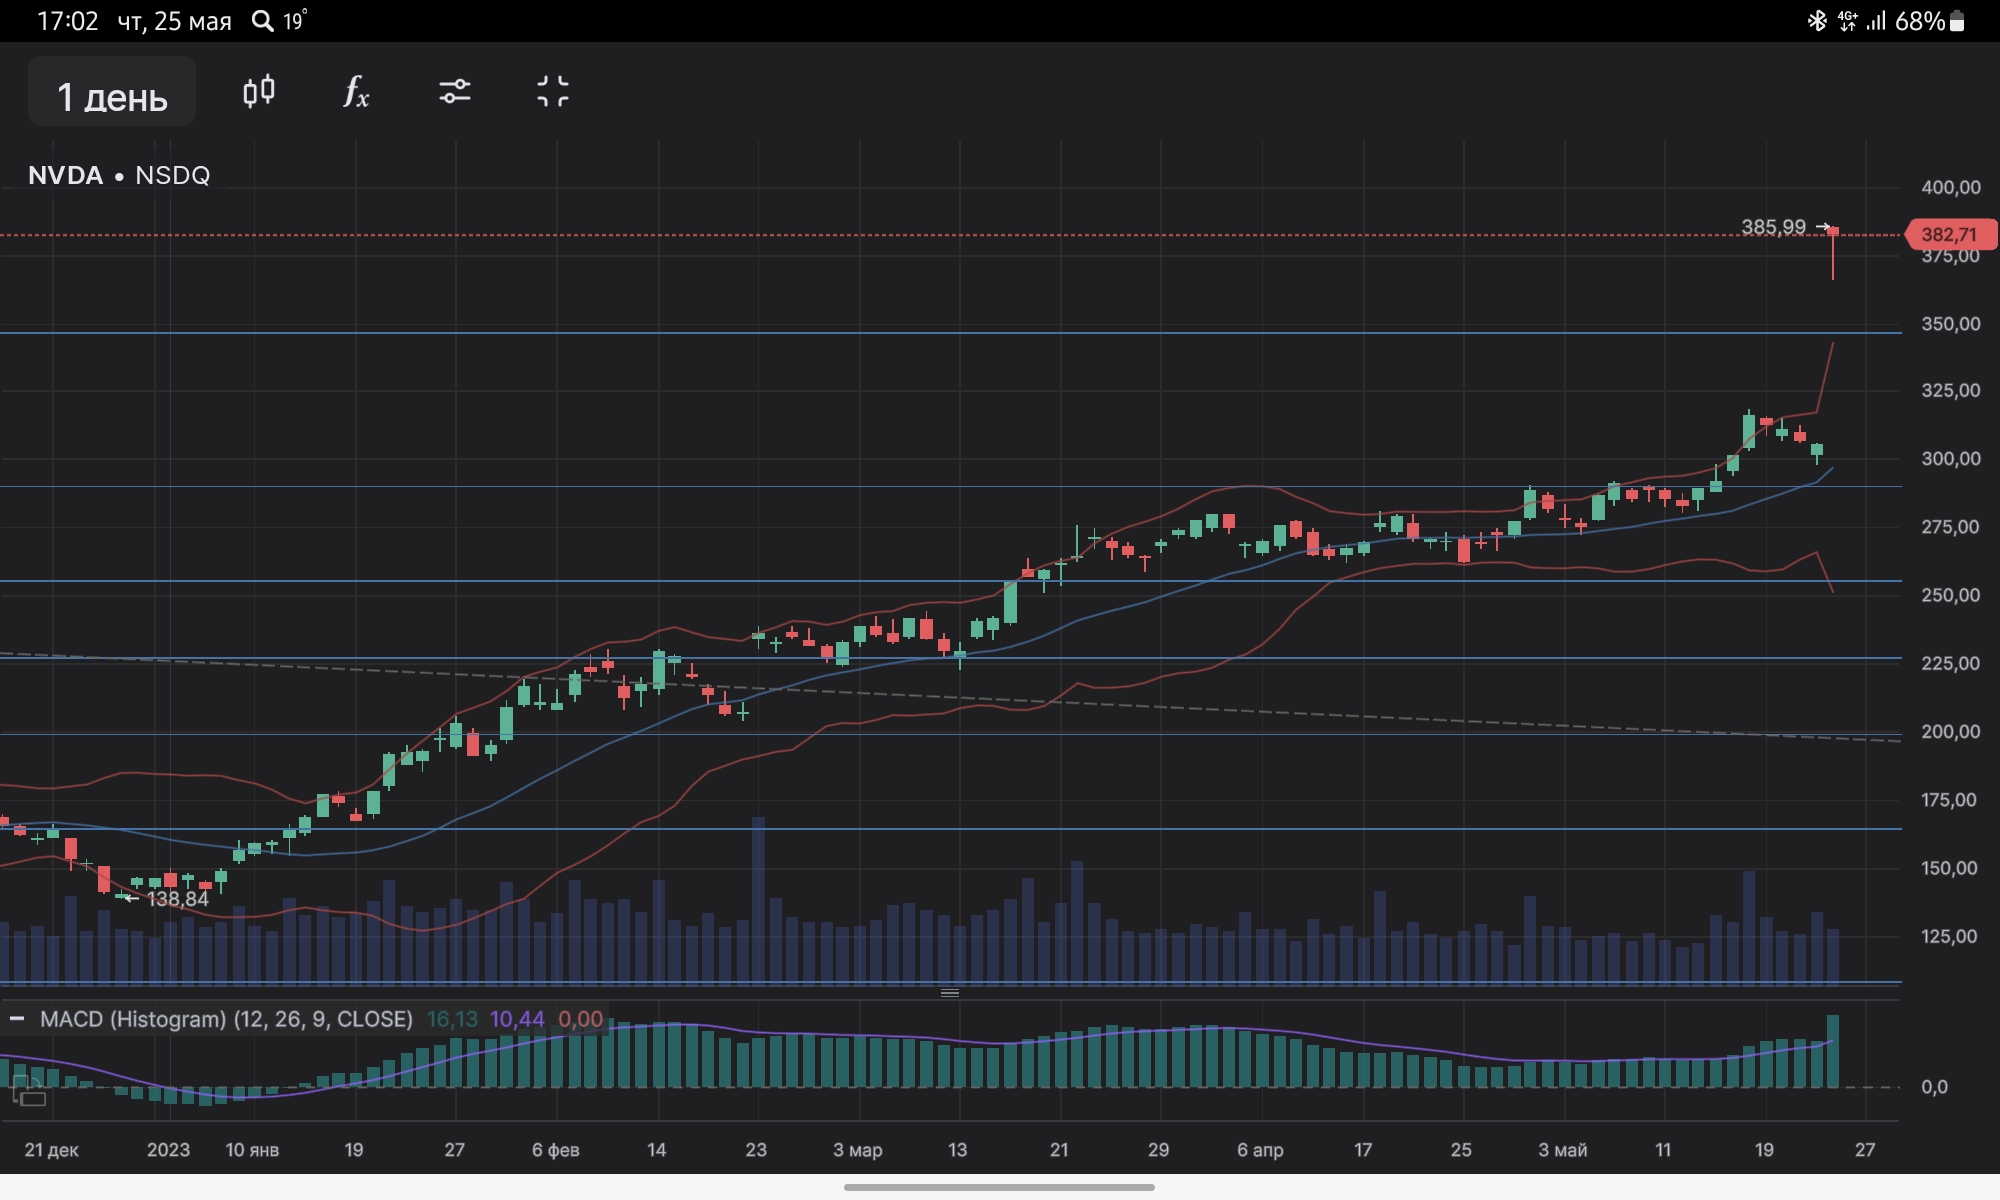The height and width of the screenshot is (1200, 2000).
Task: Click the MACD signal value 10,44
Action: (x=517, y=1019)
